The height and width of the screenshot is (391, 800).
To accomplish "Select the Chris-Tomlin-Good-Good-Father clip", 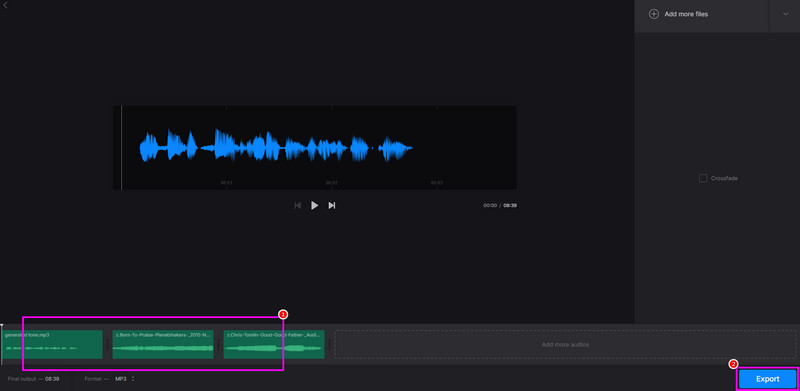I will click(274, 345).
